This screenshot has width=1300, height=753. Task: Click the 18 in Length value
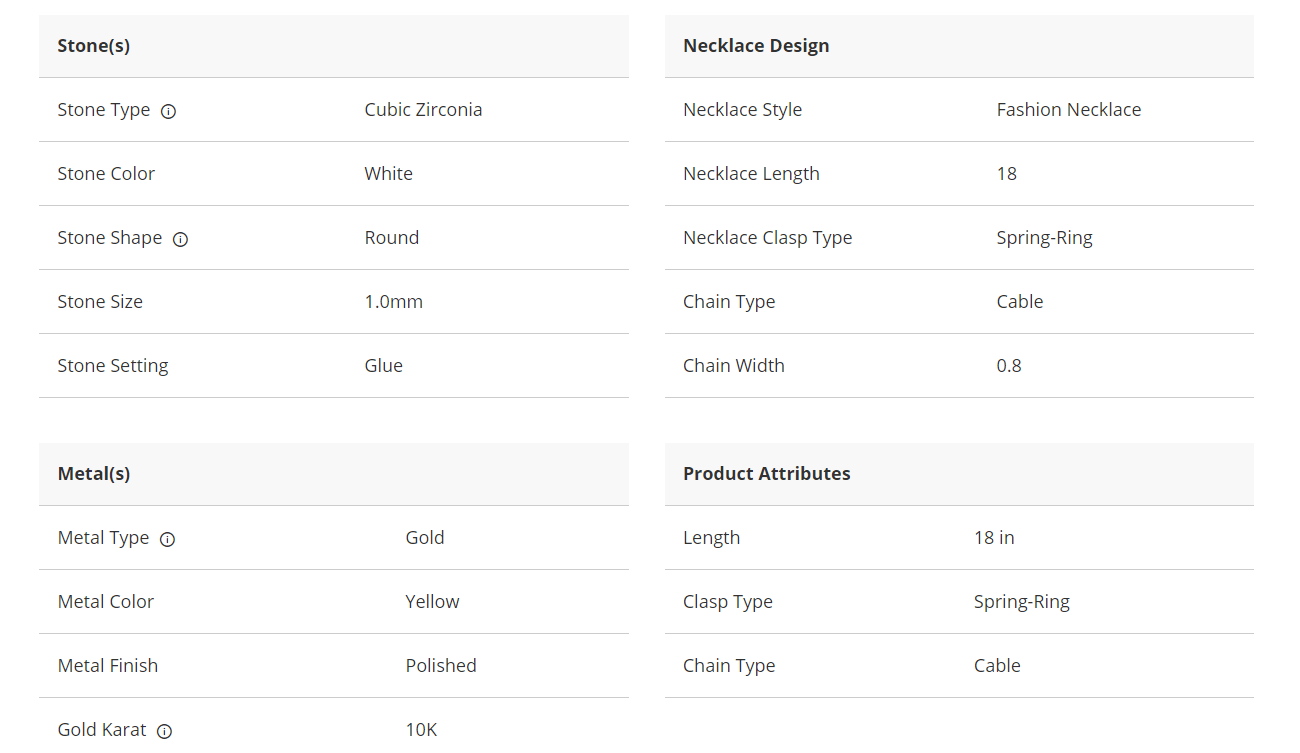[994, 538]
